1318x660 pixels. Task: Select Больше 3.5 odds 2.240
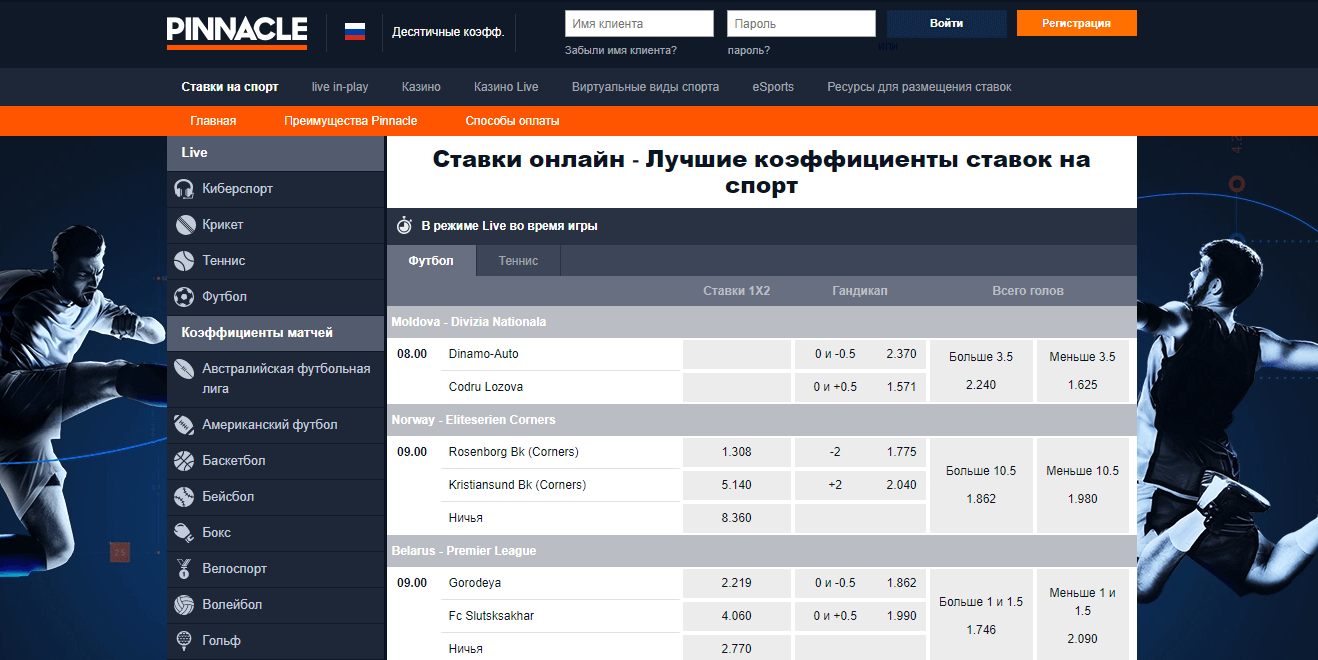click(x=980, y=371)
